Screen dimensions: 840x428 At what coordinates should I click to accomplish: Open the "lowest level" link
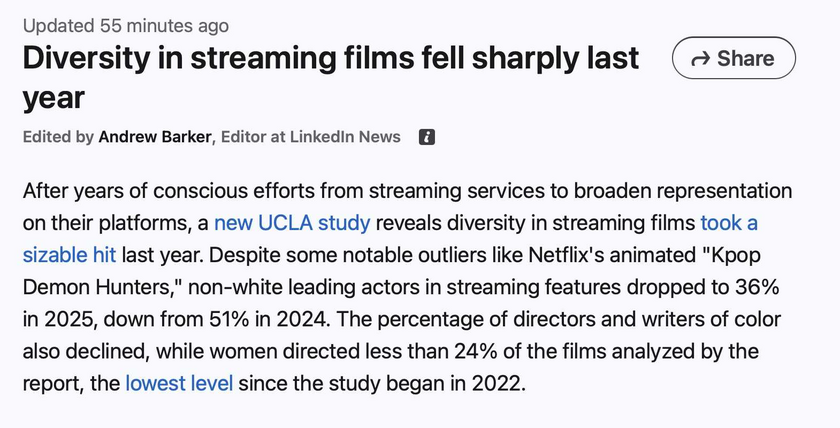tap(179, 384)
